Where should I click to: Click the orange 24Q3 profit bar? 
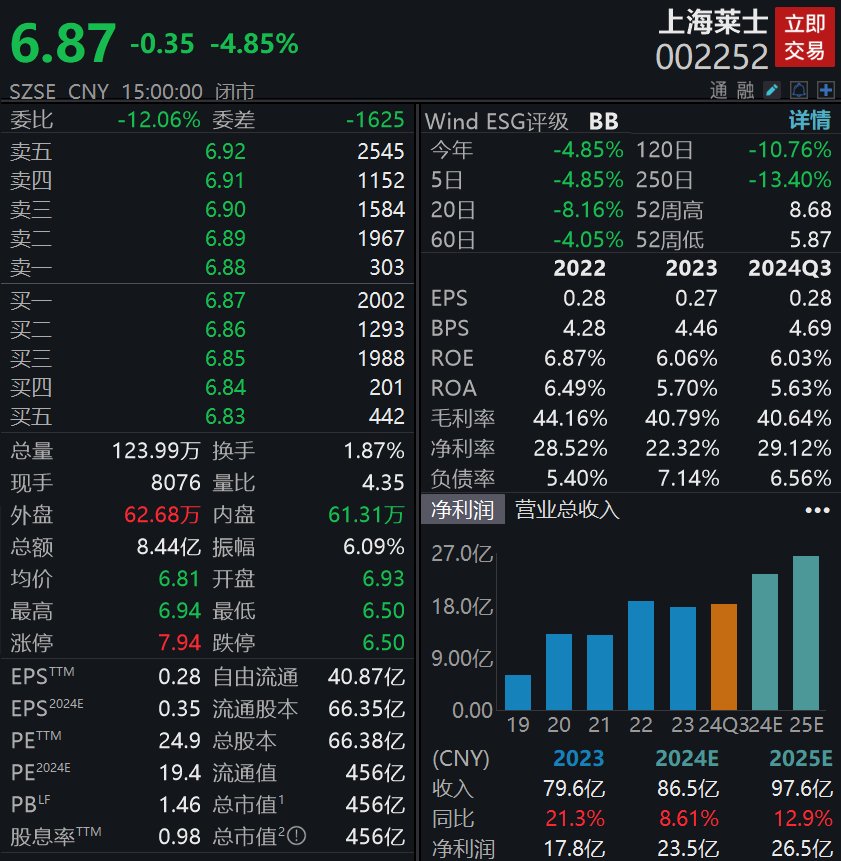(x=724, y=657)
